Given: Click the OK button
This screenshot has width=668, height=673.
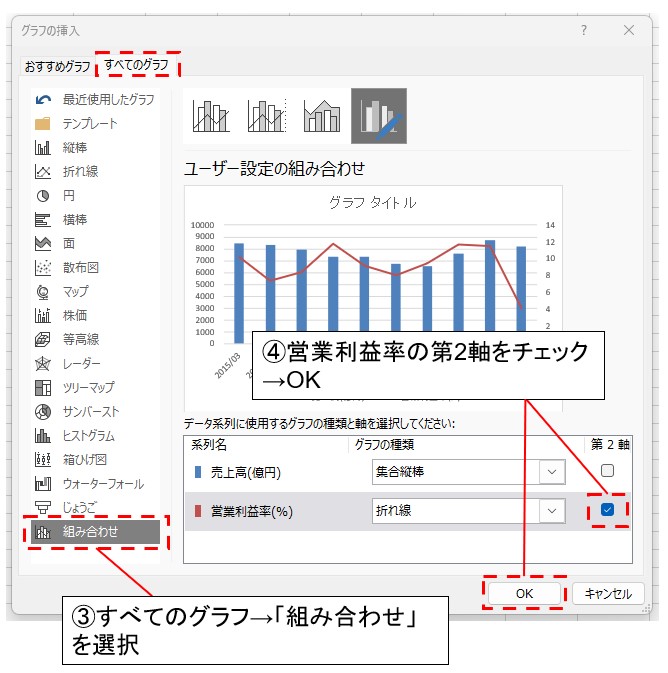Looking at the screenshot, I should coord(525,593).
